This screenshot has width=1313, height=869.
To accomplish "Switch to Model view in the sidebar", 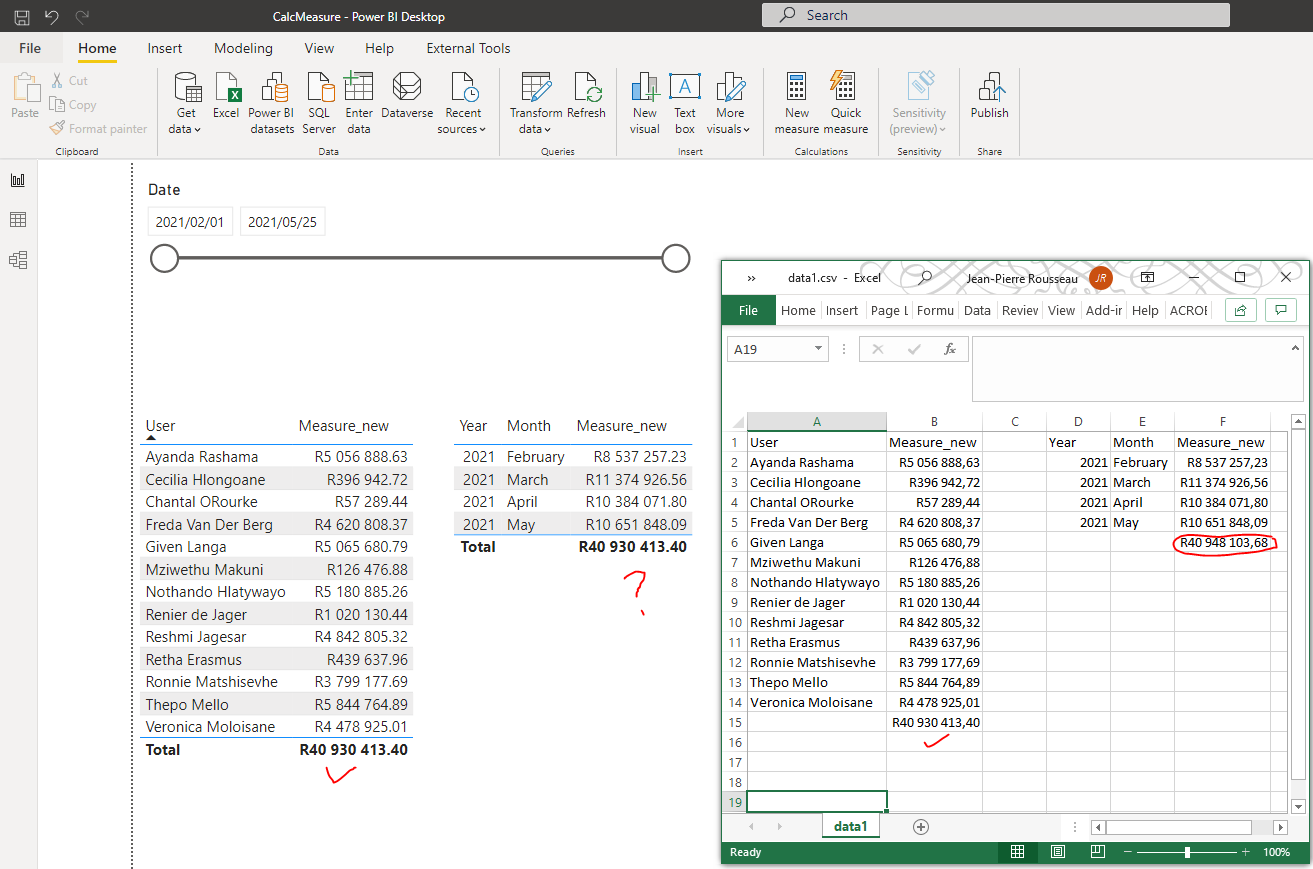I will pos(18,260).
